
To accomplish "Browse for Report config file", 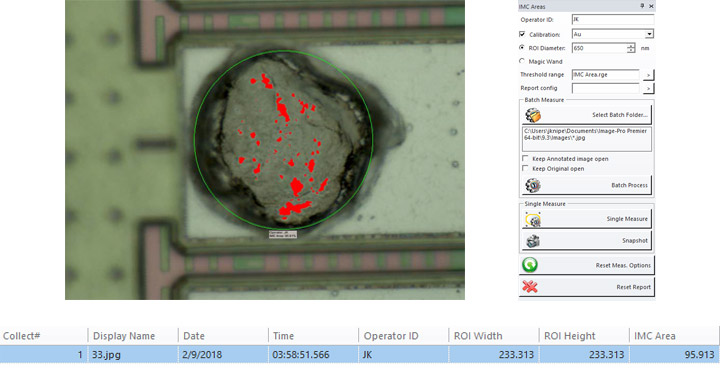I will [x=648, y=88].
